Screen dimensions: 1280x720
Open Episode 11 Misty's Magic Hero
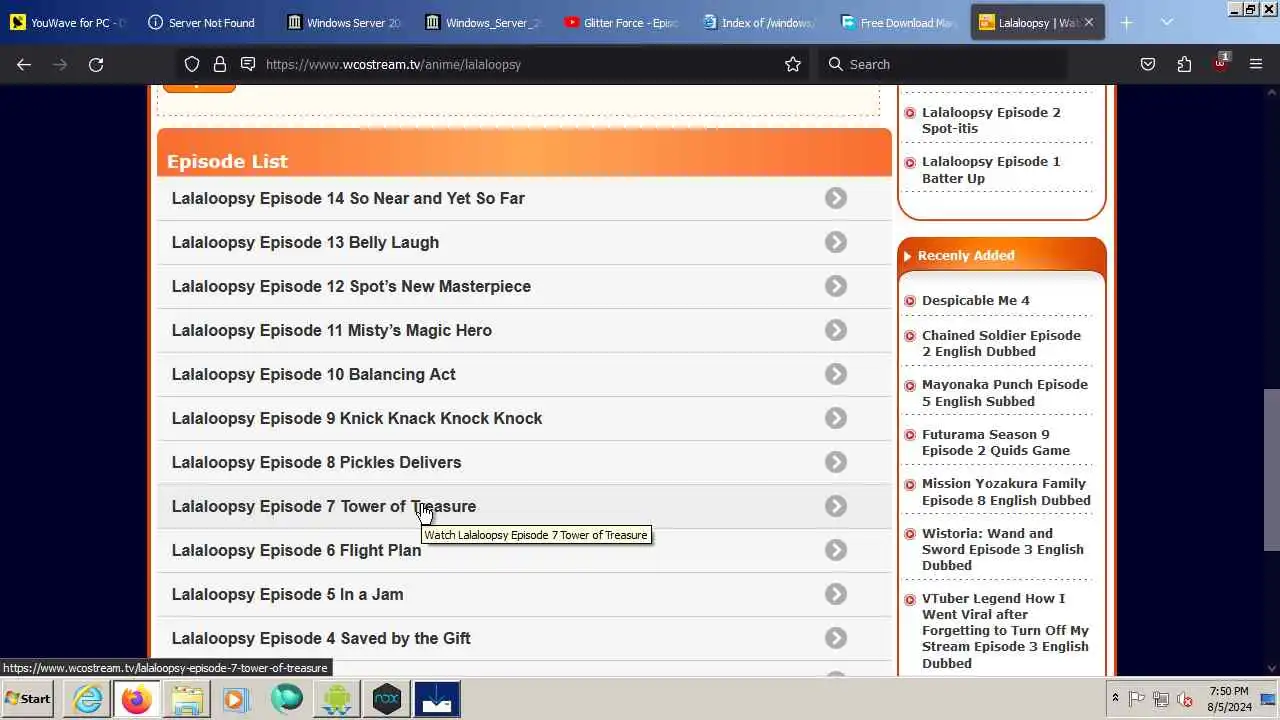coord(332,330)
